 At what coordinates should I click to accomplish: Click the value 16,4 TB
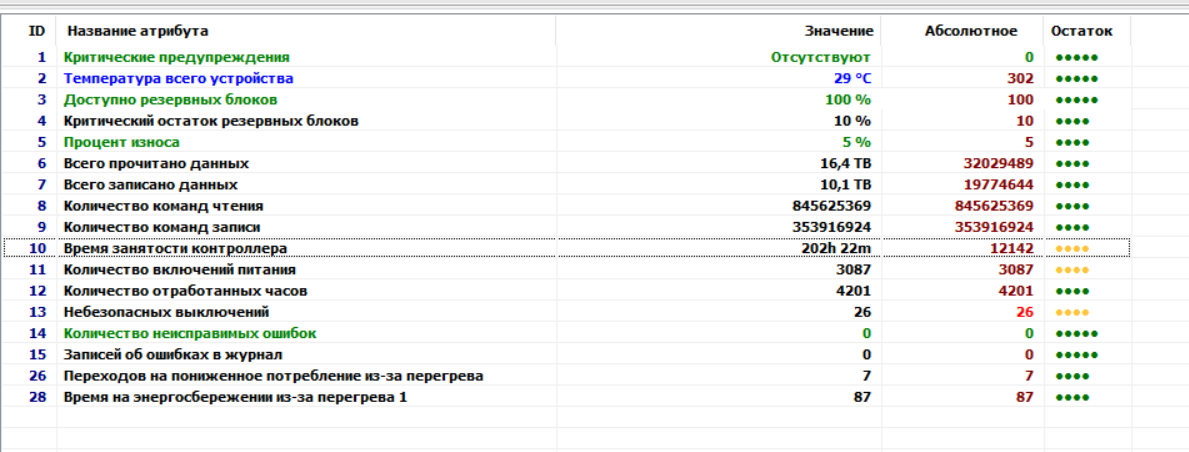[x=843, y=163]
